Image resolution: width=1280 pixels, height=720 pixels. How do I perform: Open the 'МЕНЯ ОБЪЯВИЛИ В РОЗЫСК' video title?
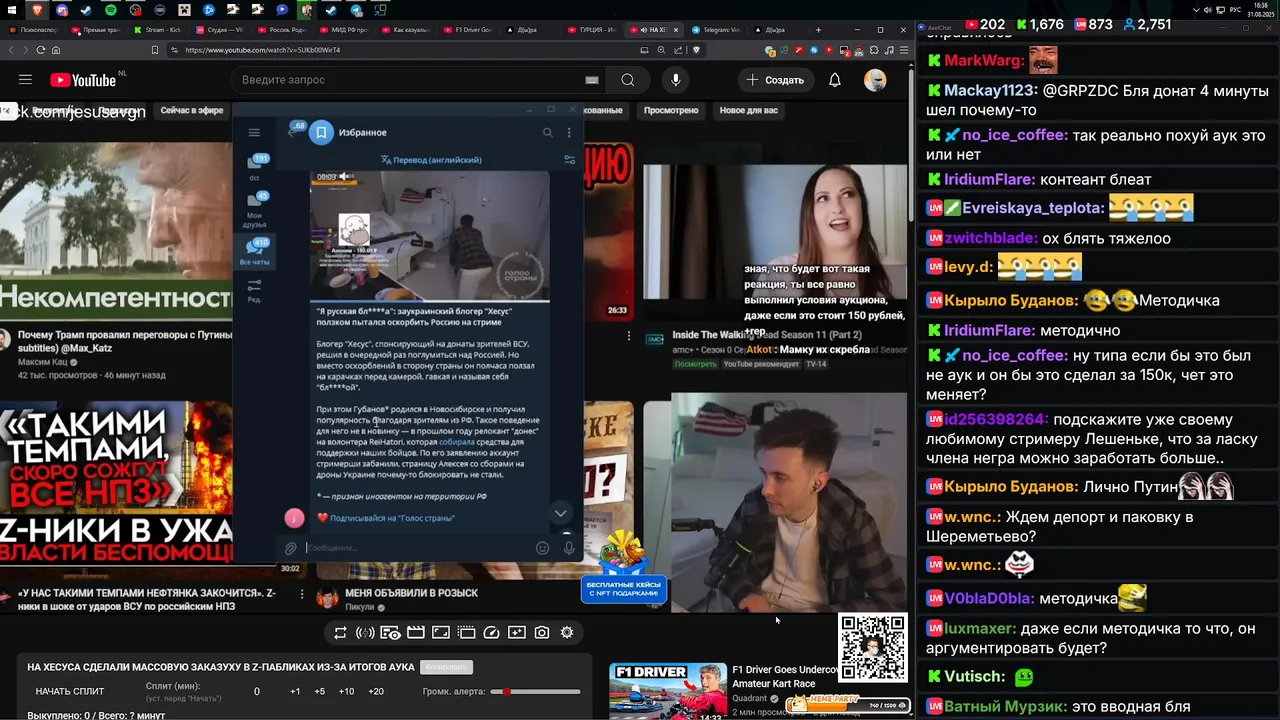(411, 593)
